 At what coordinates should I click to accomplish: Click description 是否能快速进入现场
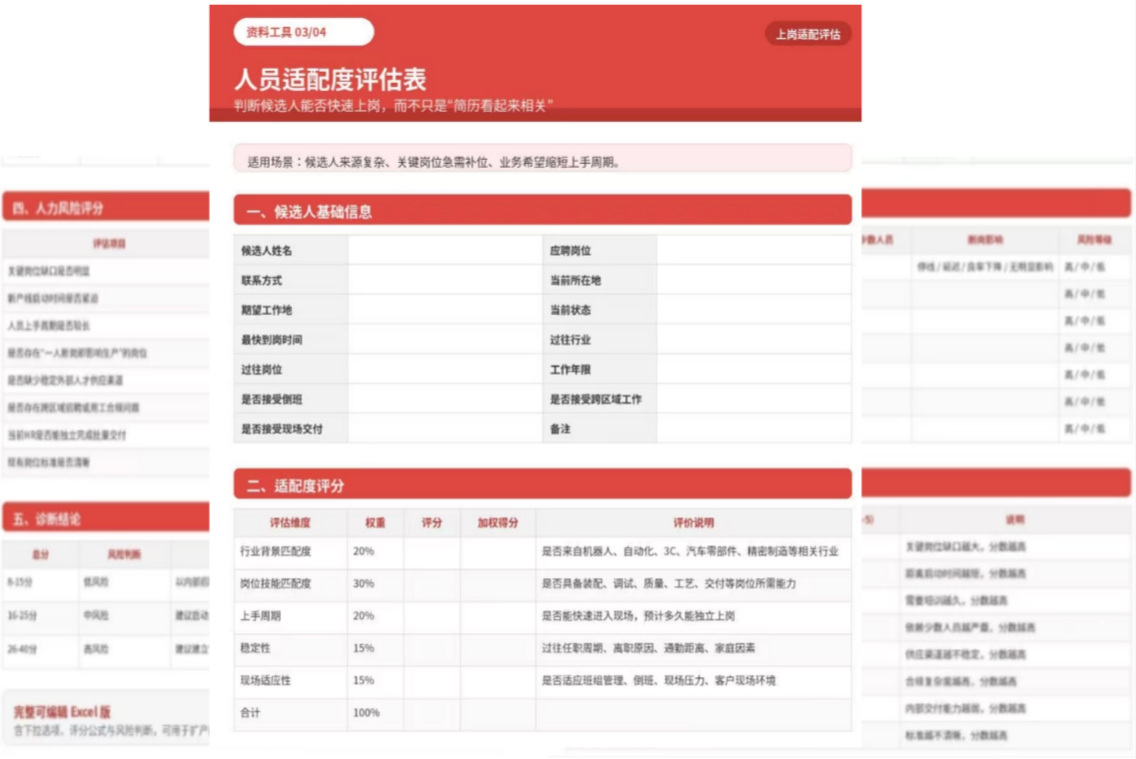(638, 616)
